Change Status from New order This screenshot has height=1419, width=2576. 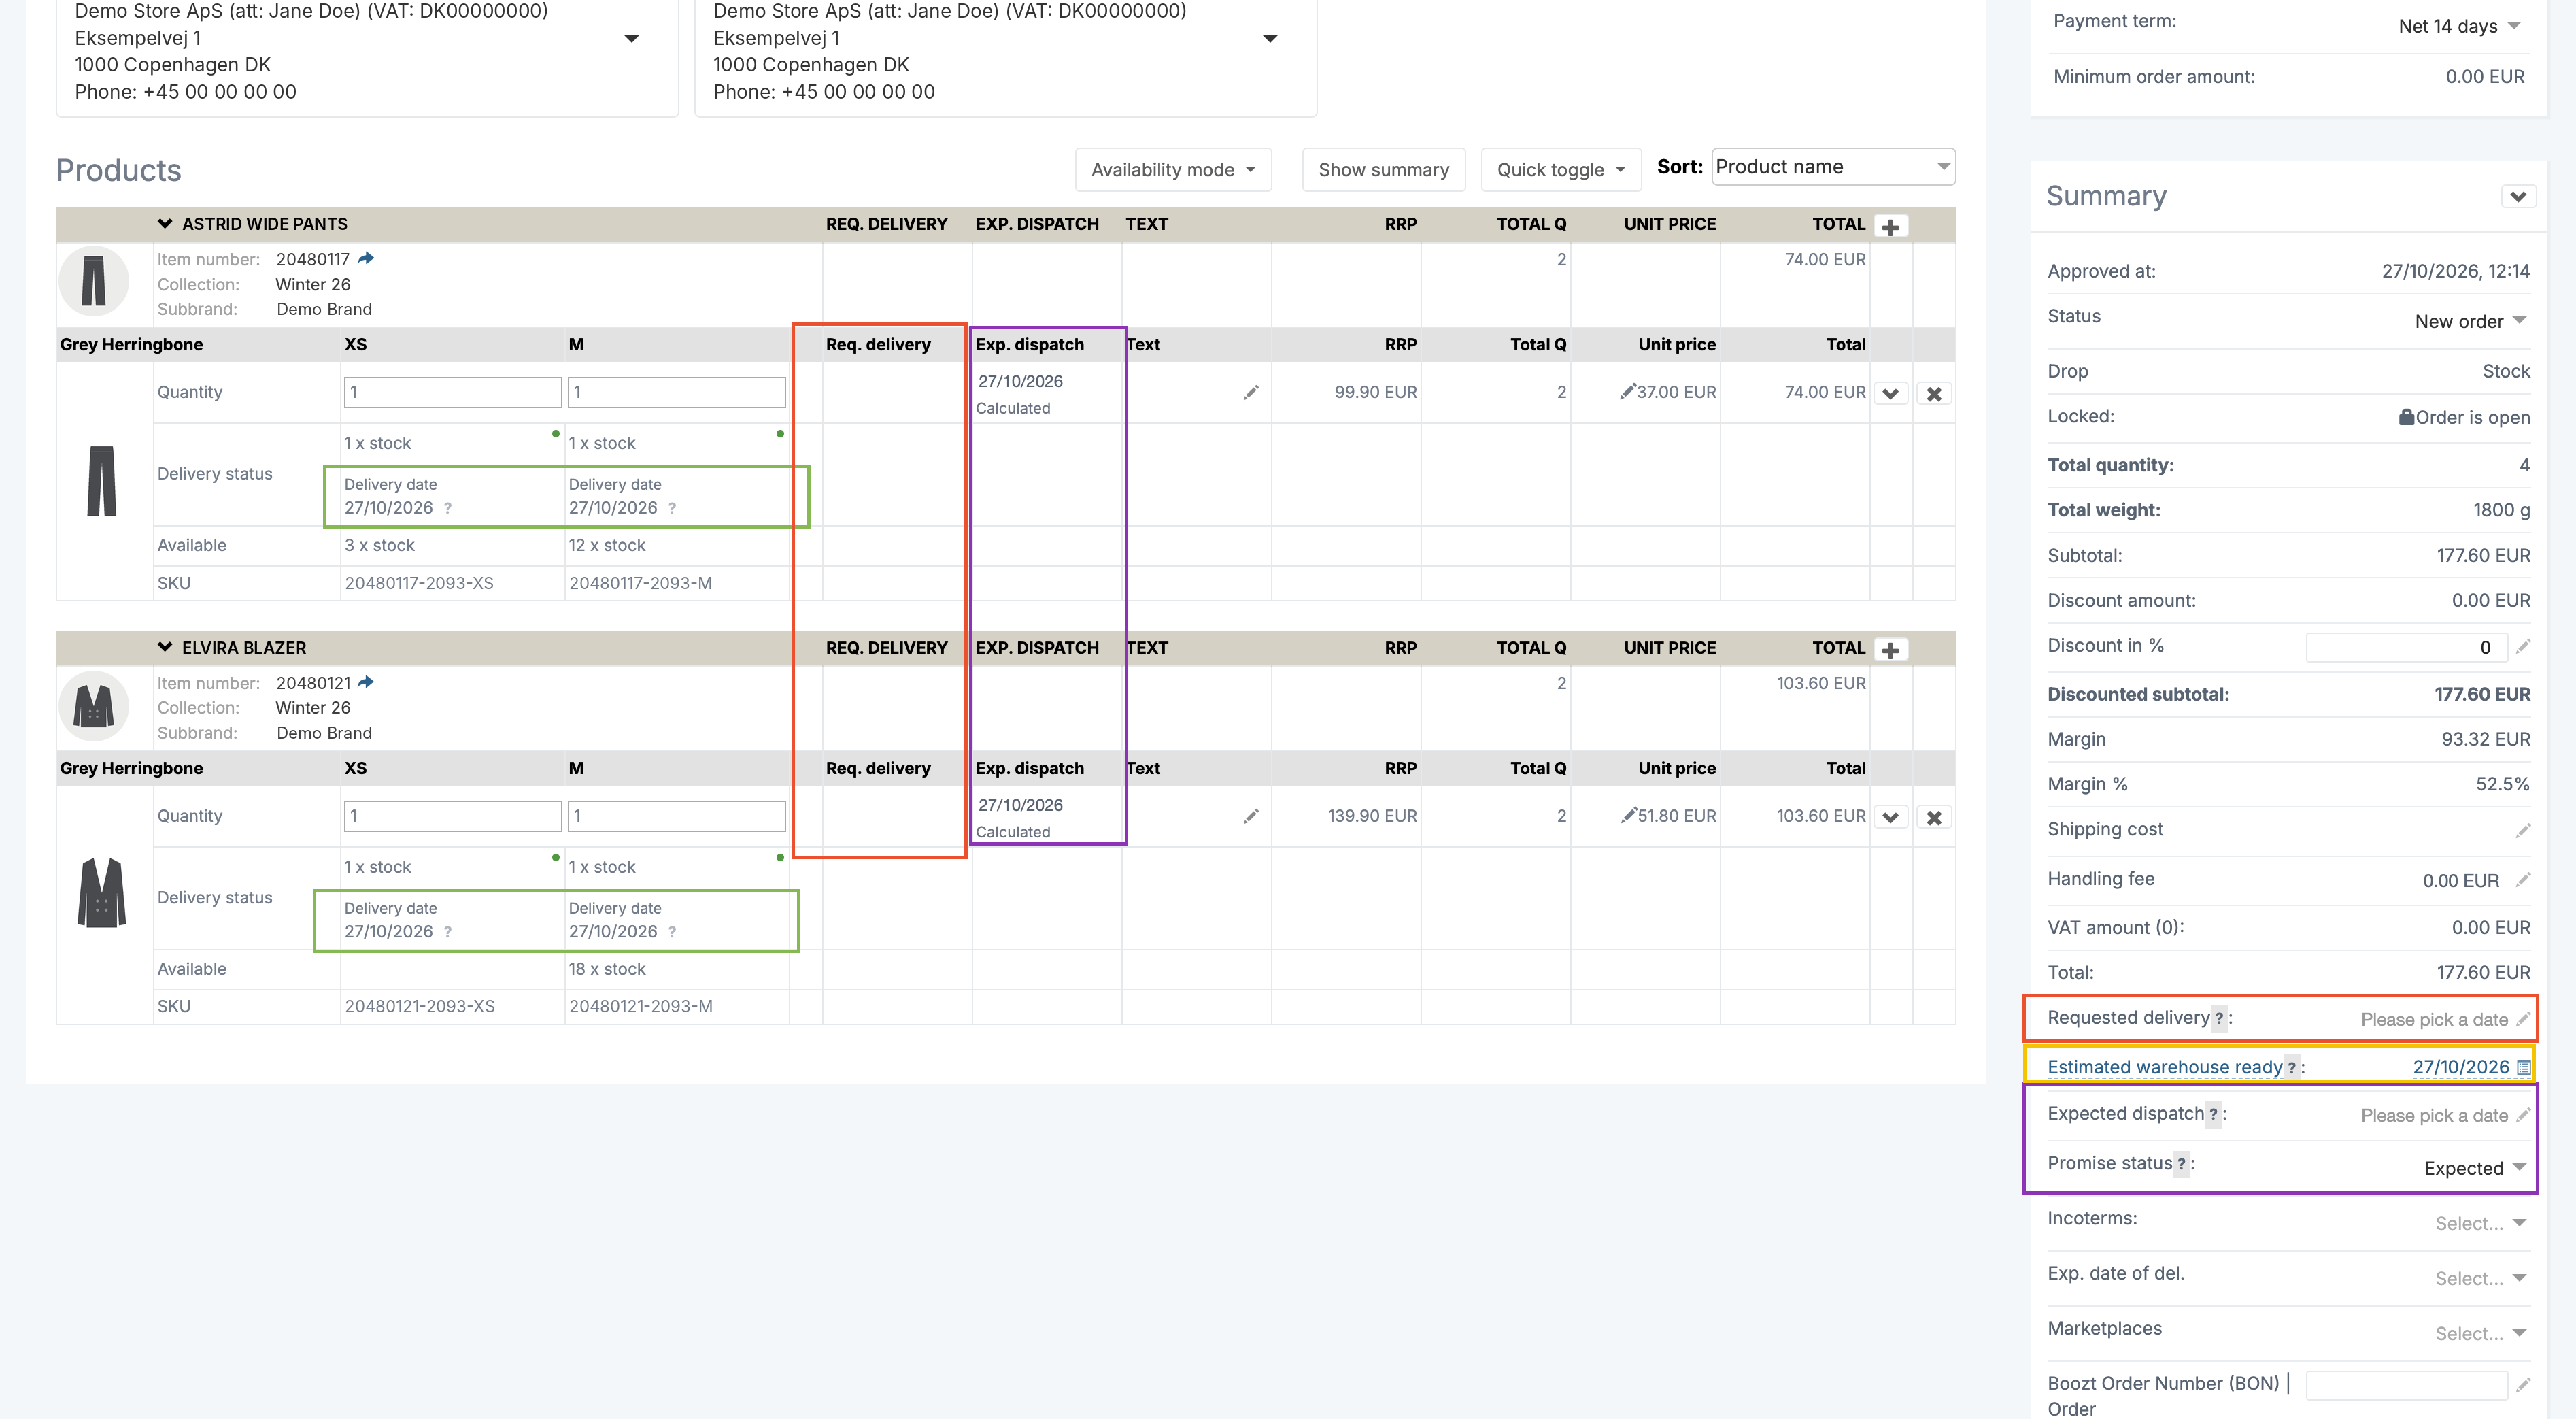pyautogui.click(x=2470, y=322)
